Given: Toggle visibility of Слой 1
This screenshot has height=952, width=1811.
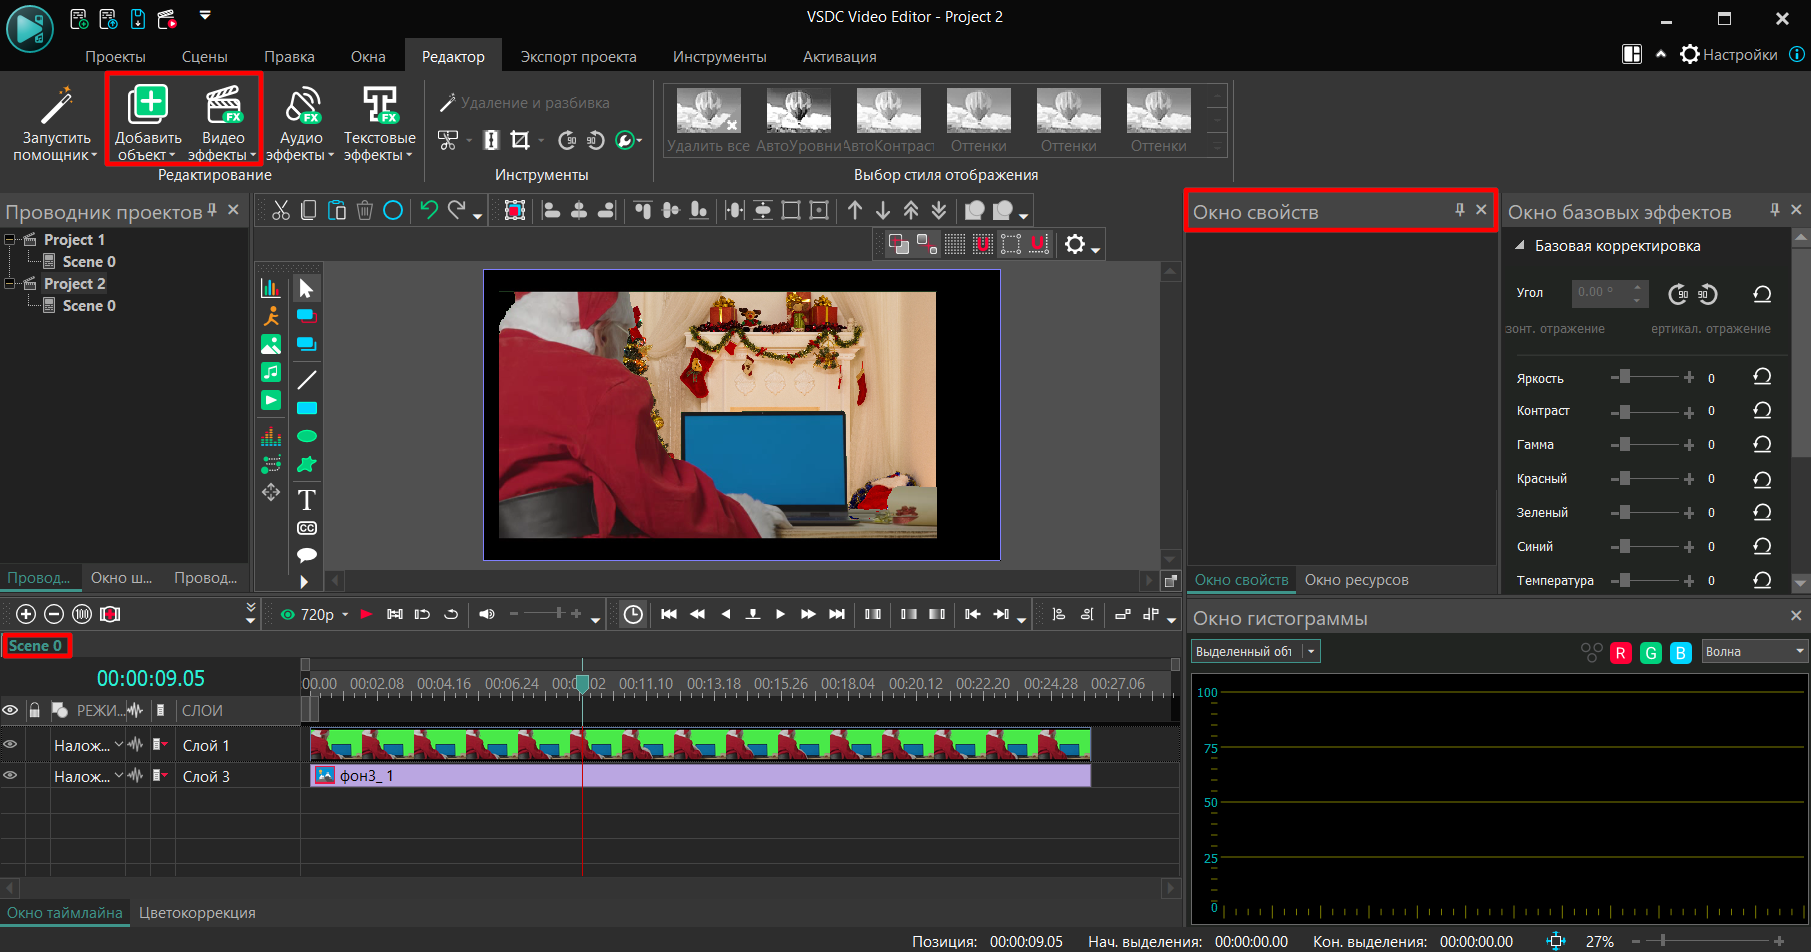Looking at the screenshot, I should (x=10, y=745).
